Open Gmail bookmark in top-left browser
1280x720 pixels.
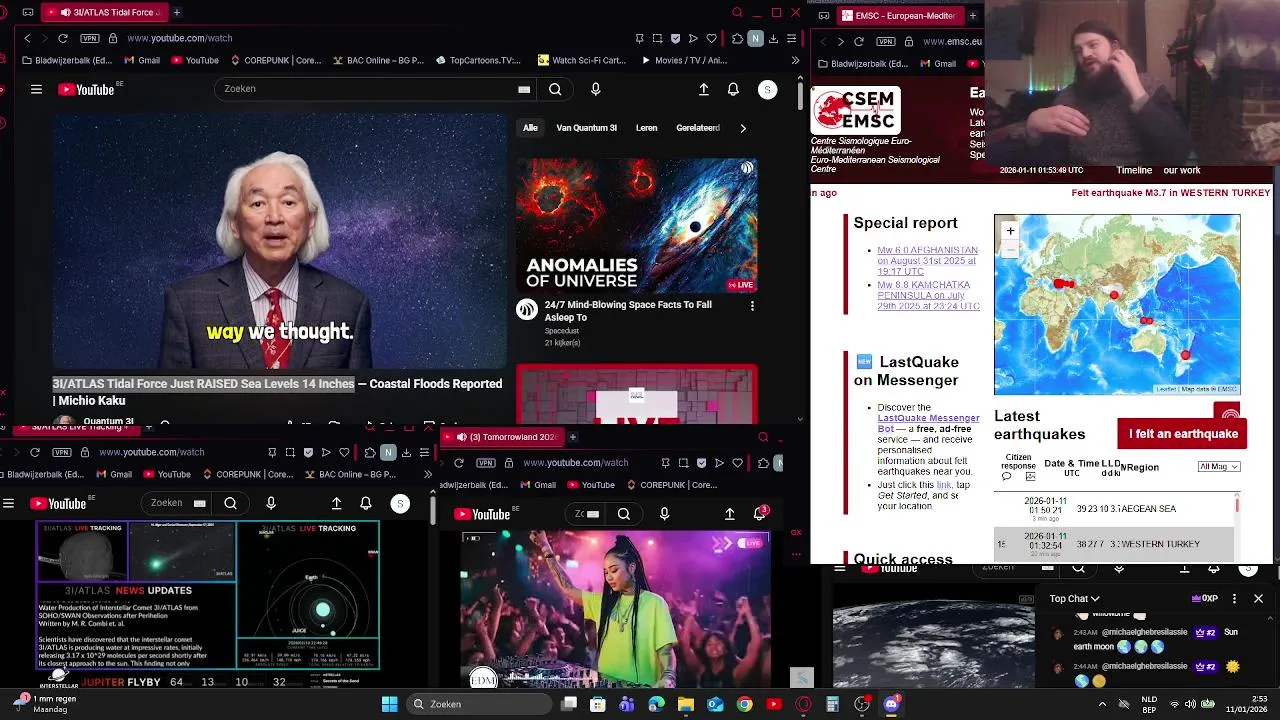coord(141,60)
